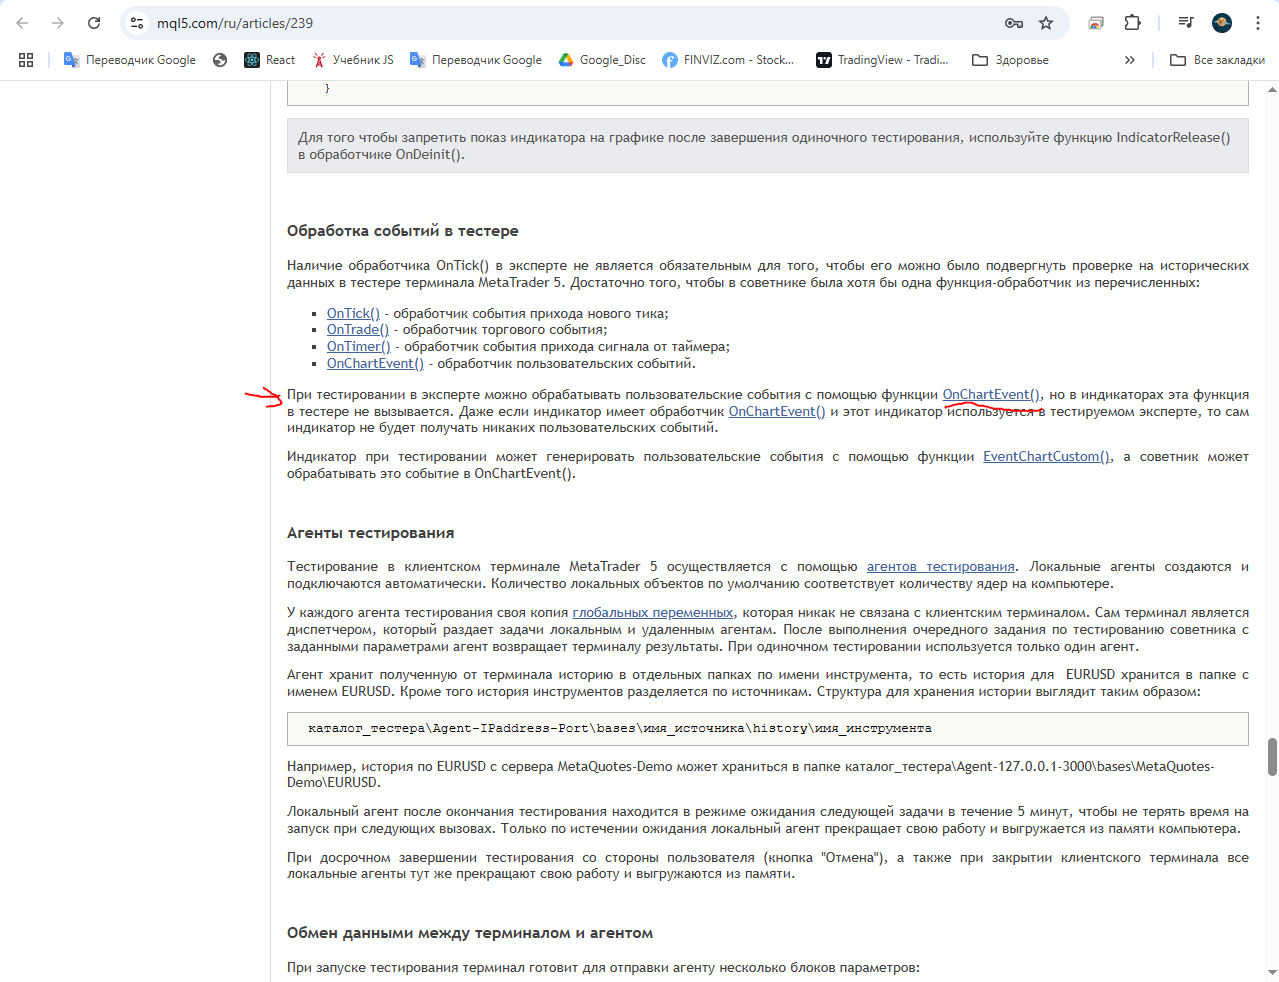The width and height of the screenshot is (1279, 982).
Task: Open OnChartEvent() link after 'имеет обработчик'
Action: click(777, 411)
